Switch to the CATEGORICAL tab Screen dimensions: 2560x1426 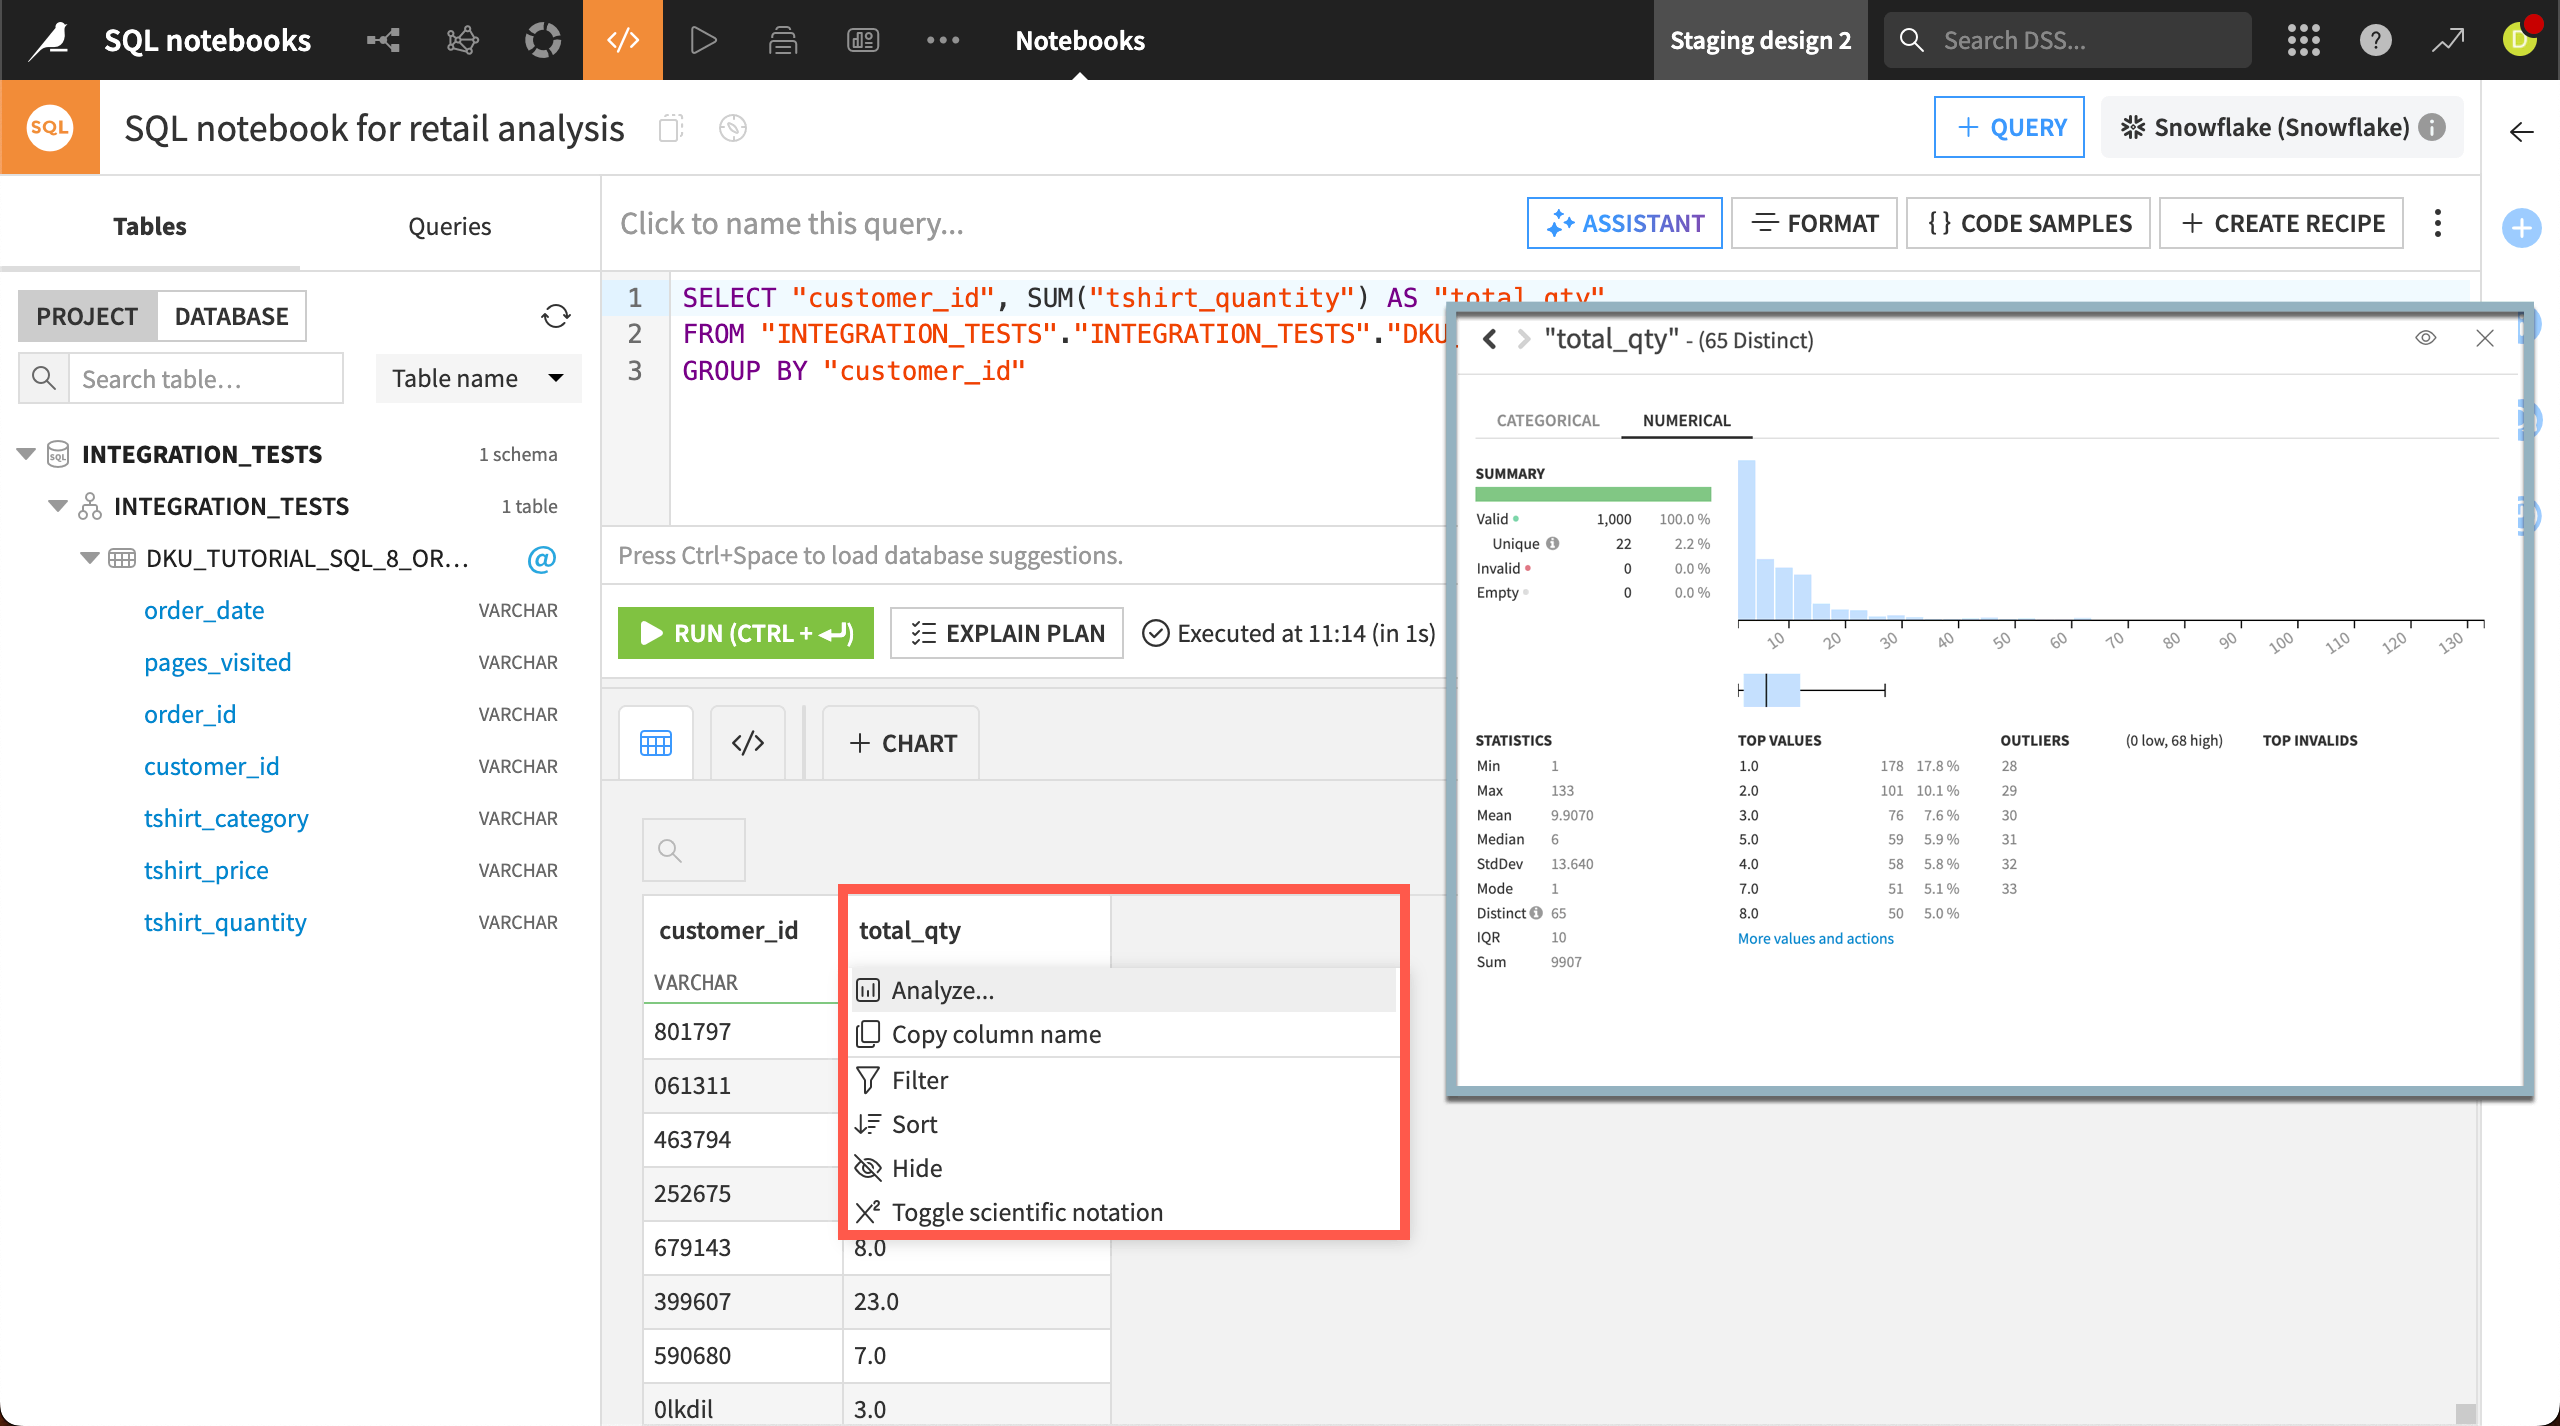1546,420
